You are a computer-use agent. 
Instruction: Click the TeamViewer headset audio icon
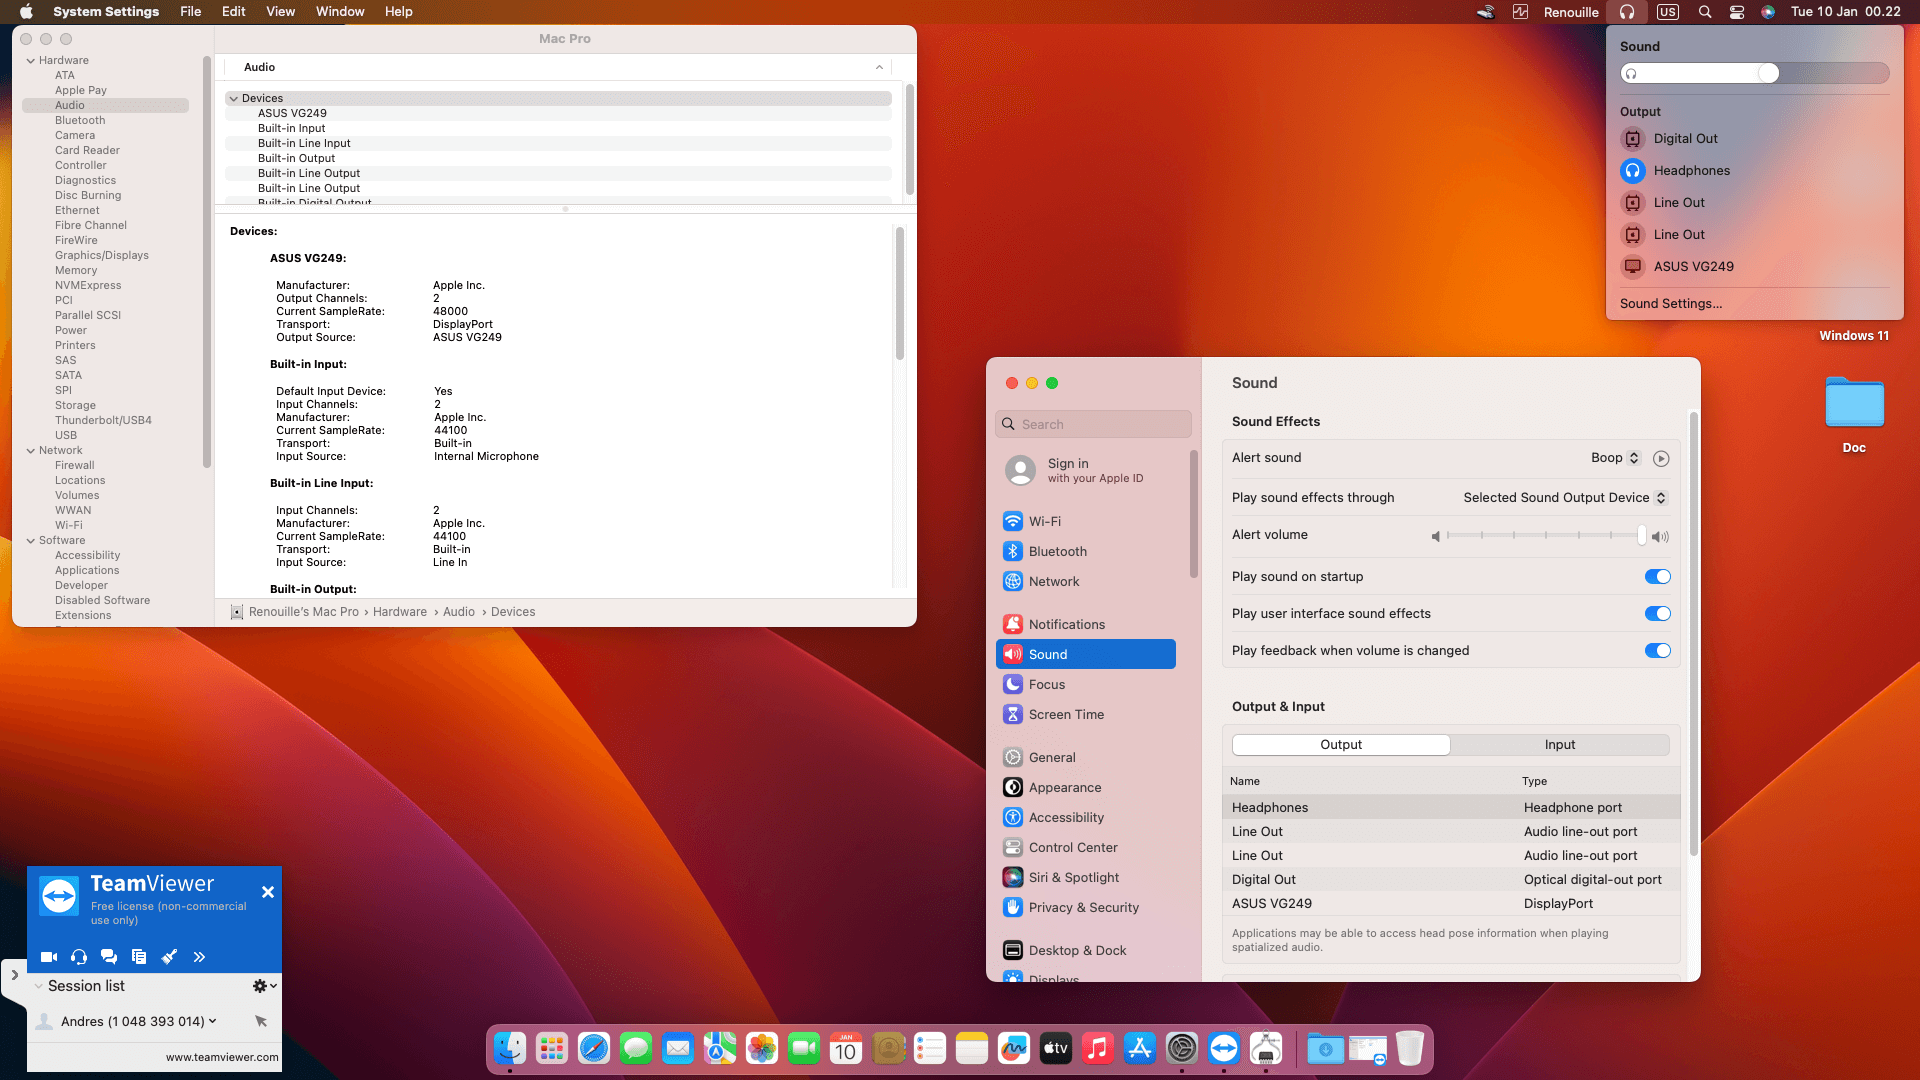tap(79, 957)
